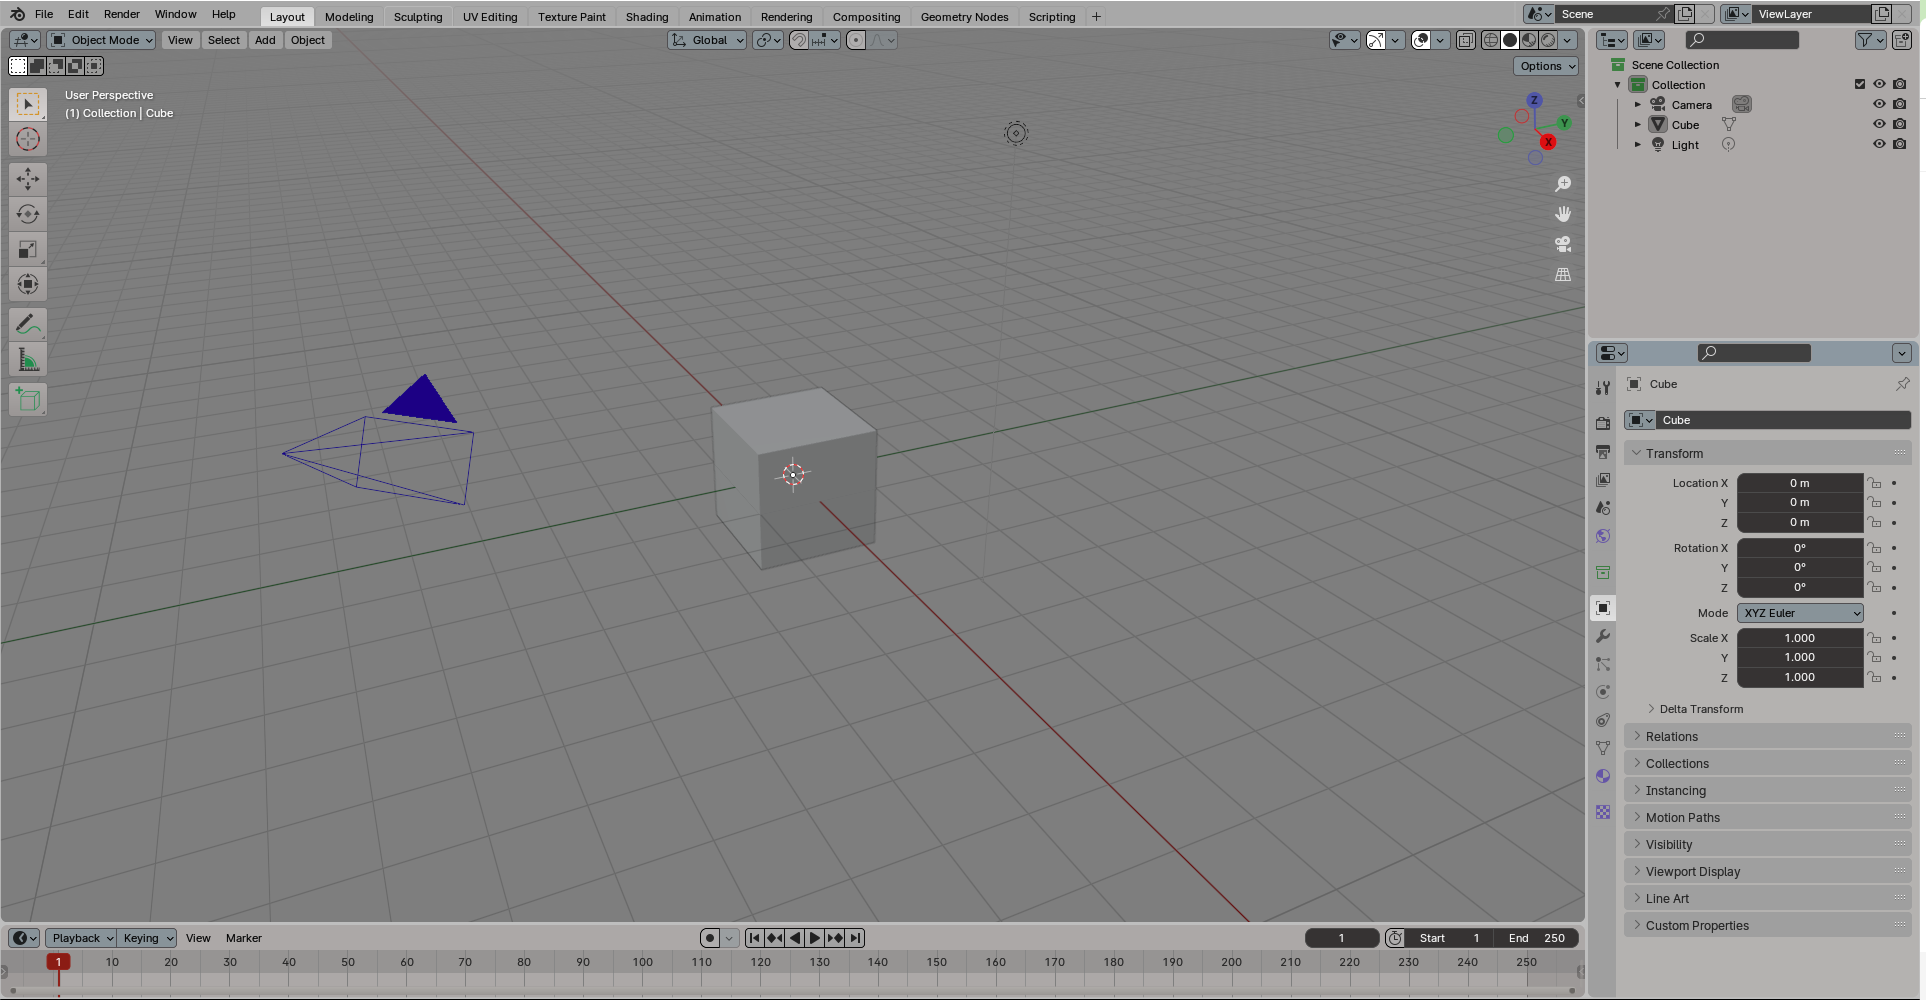The height and width of the screenshot is (1000, 1926).
Task: Activate the Select Box tool
Action: [x=28, y=105]
